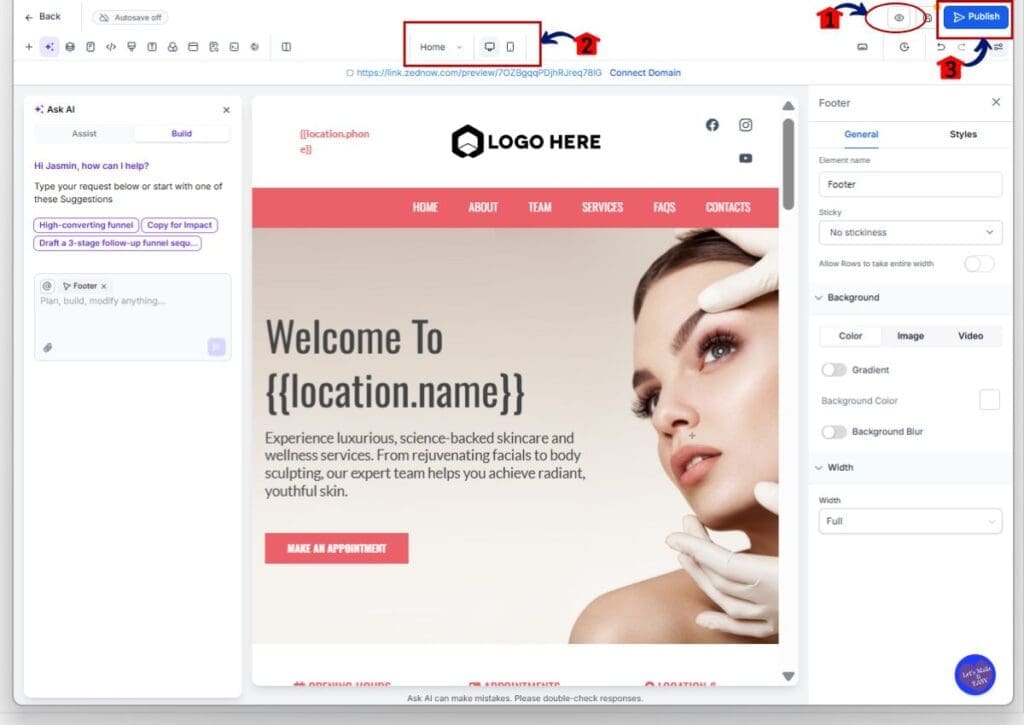Click the plus add-element icon
1024x725 pixels.
[x=29, y=47]
